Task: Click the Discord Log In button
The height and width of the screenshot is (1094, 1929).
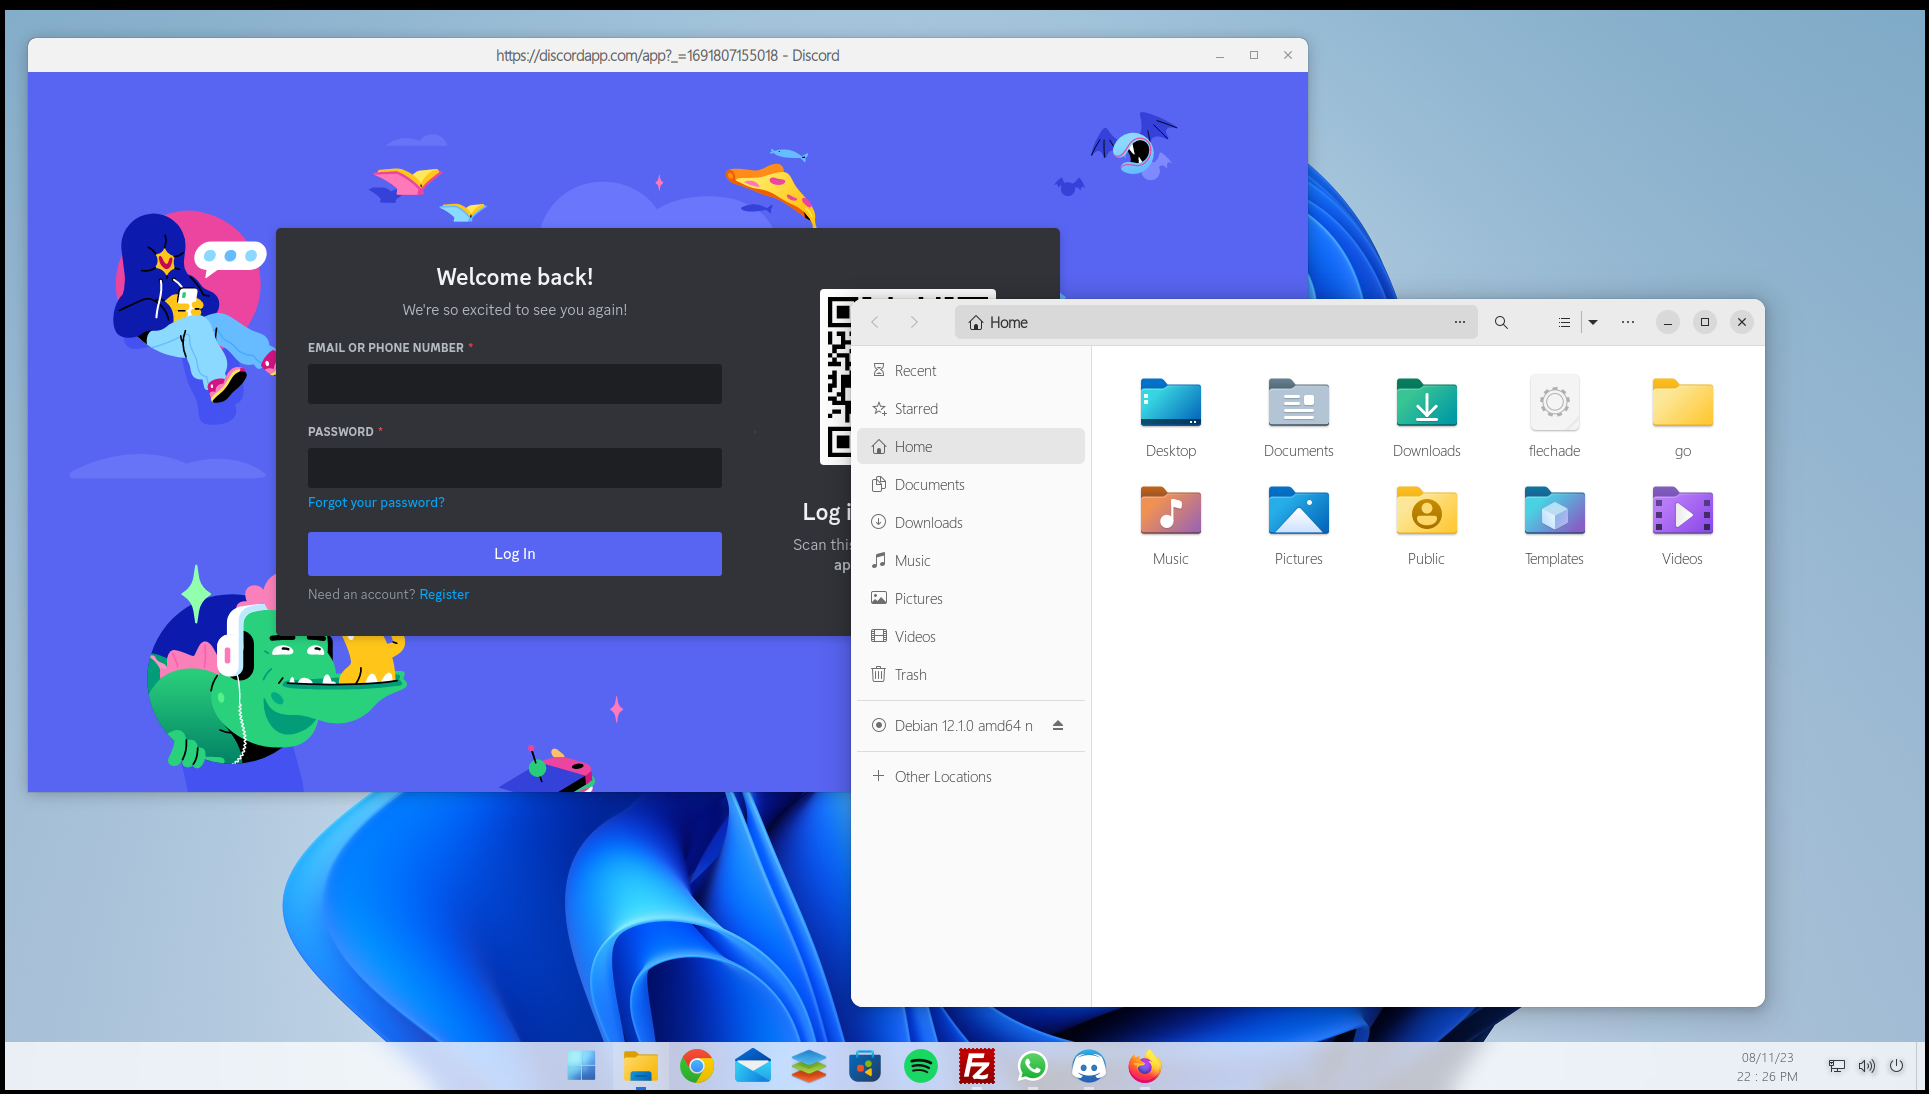Action: 514,554
